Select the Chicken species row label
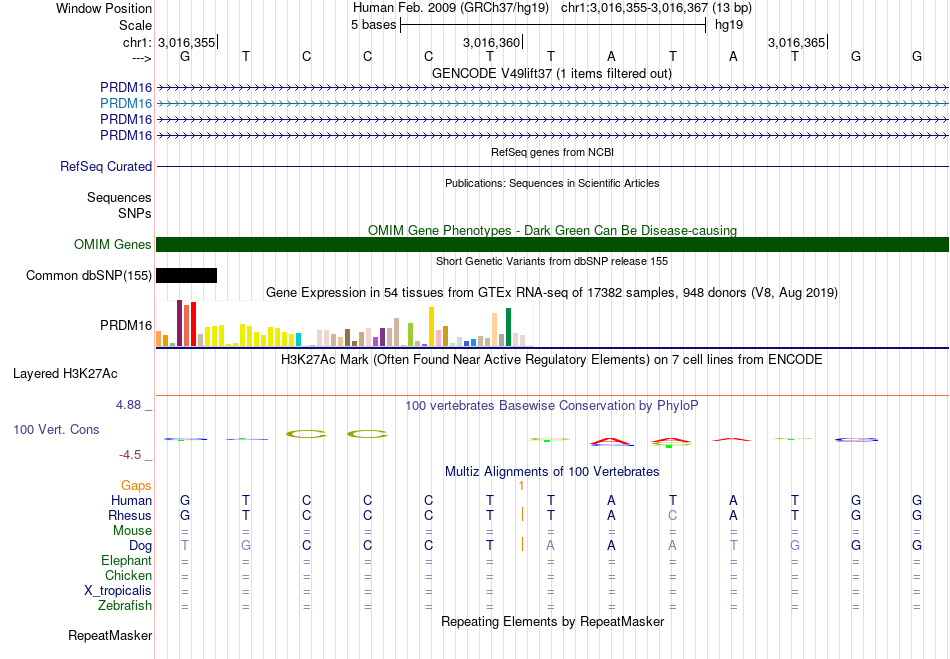This screenshot has height=659, width=950. pos(128,575)
